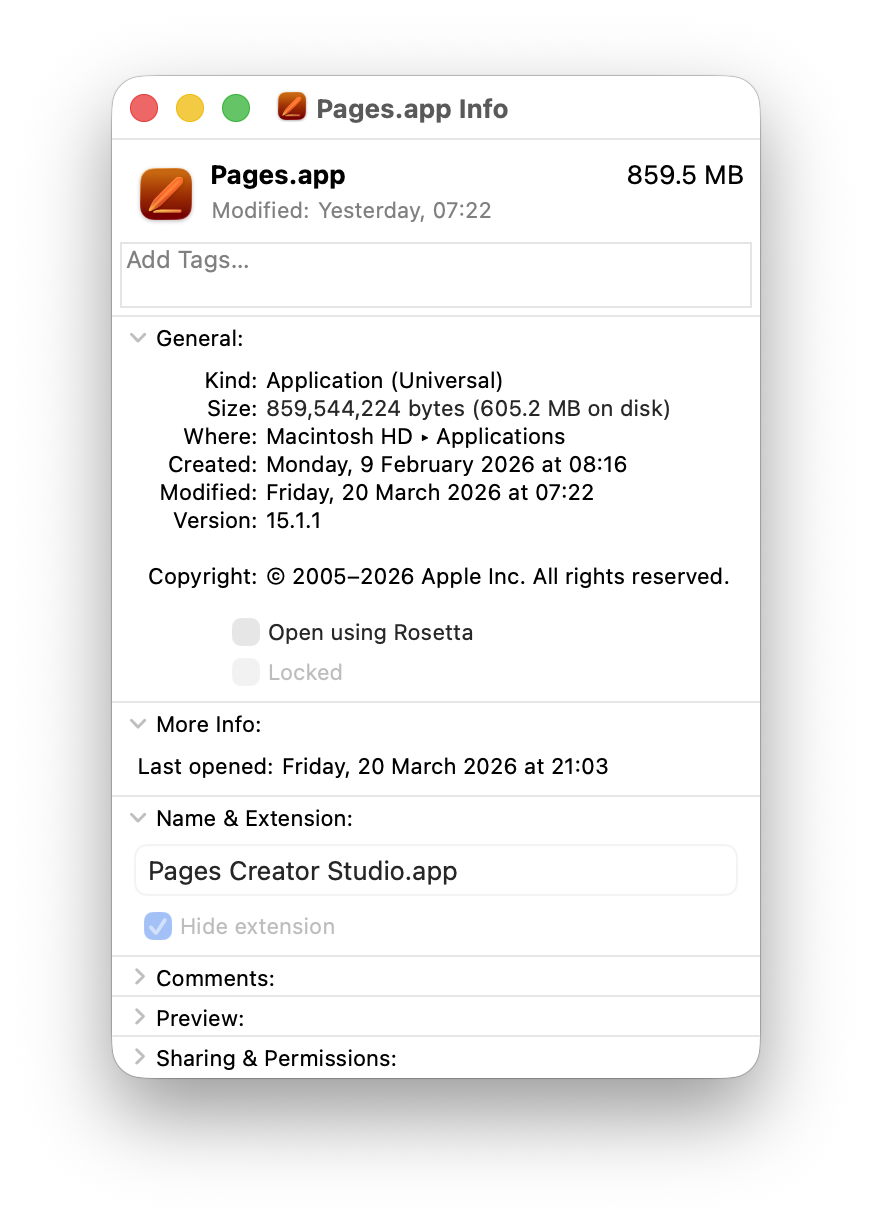Click the Version 15.1.1 value

(293, 520)
